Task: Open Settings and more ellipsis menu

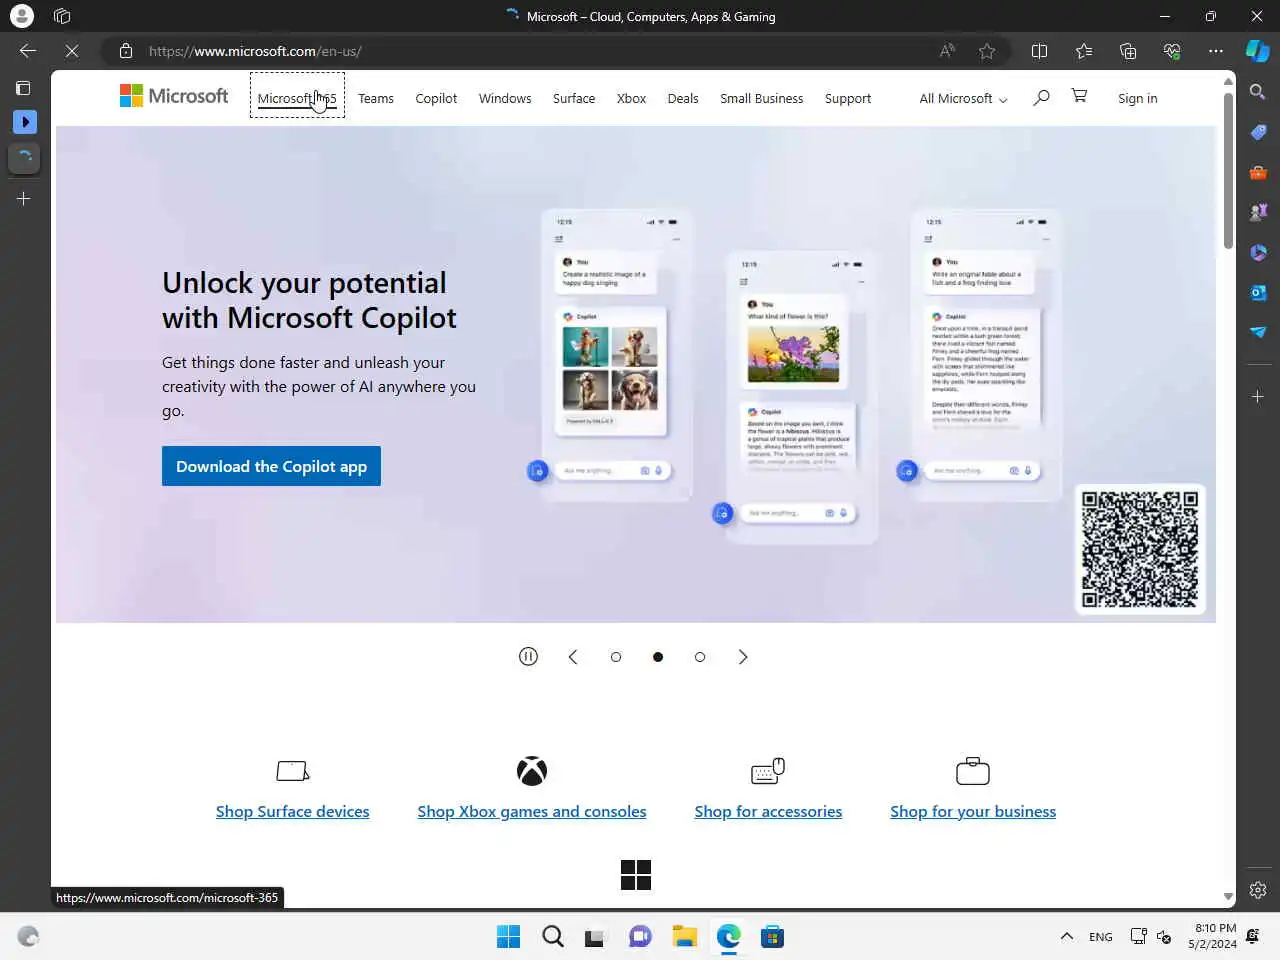Action: point(1216,51)
